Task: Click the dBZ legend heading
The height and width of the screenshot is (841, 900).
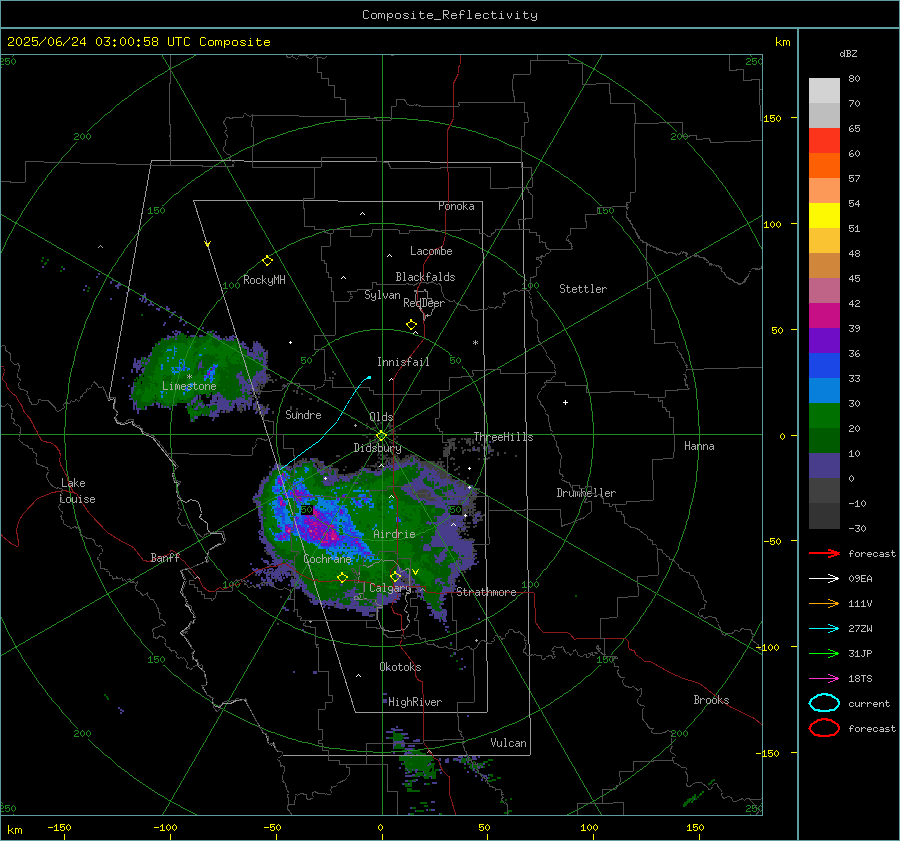Action: point(848,53)
